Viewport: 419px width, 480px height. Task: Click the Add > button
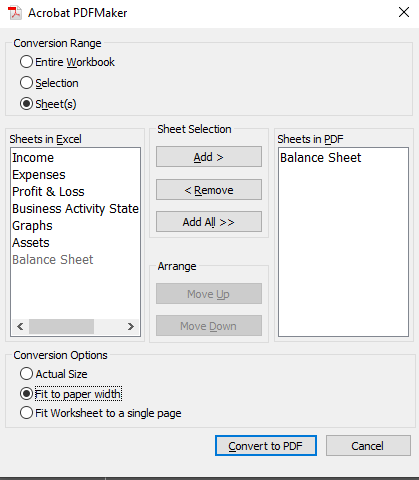click(x=209, y=157)
